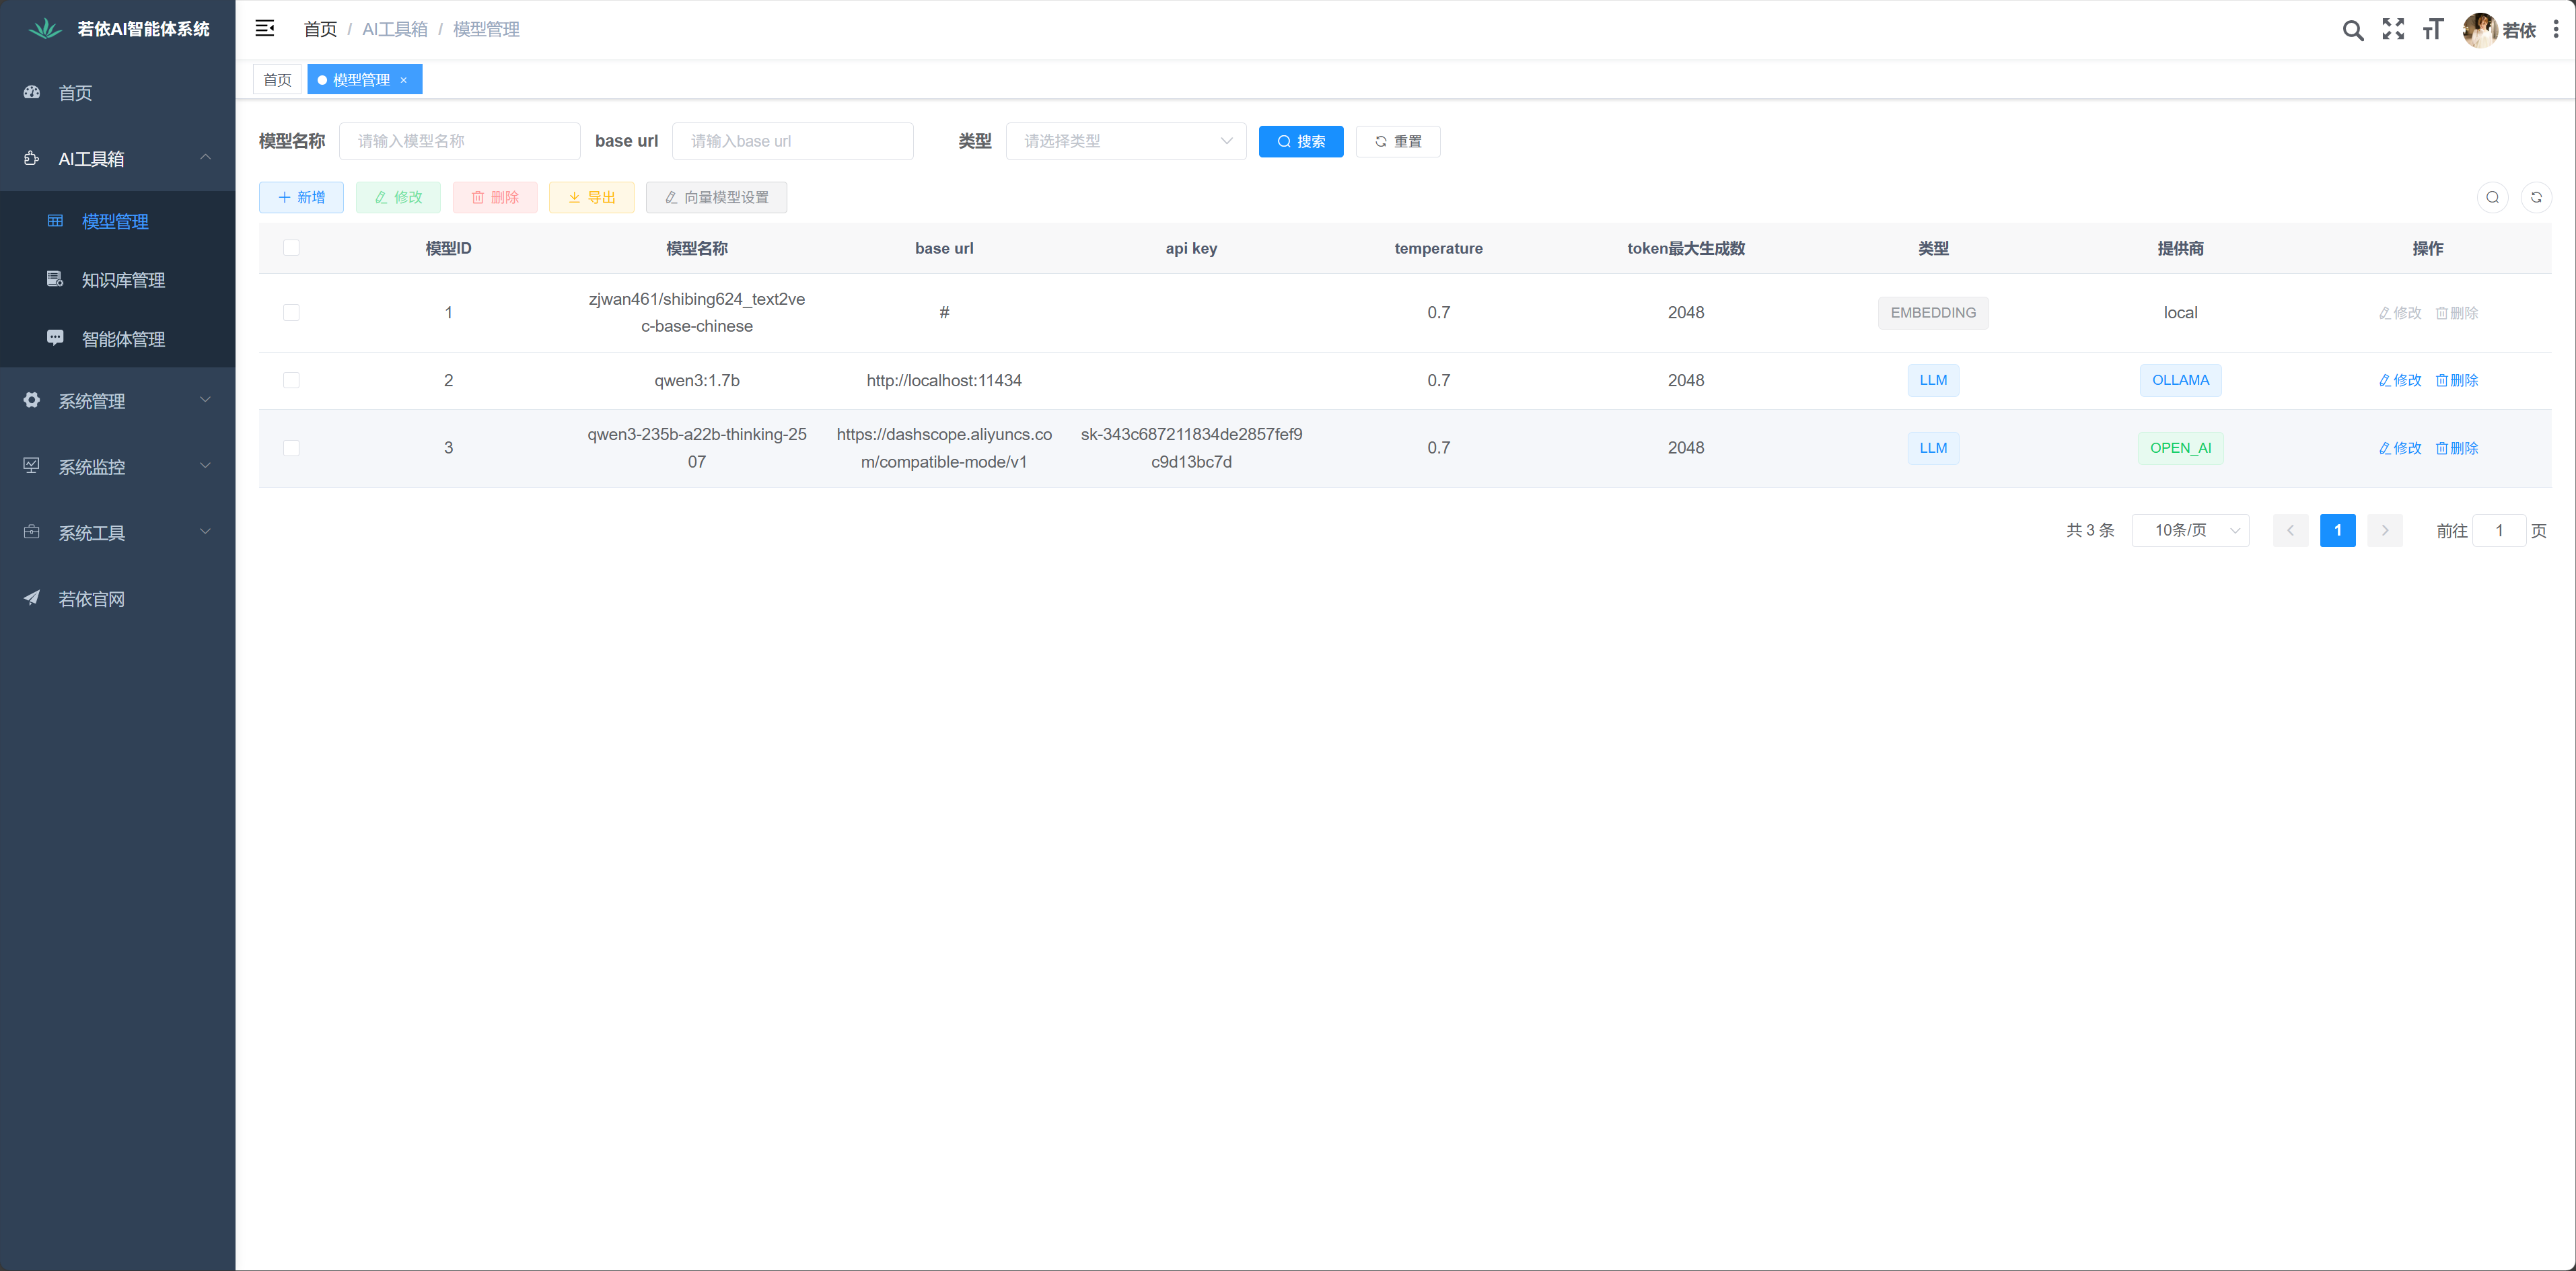Screen dimensions: 2576x1271
Task: Open the 10条/页 page size dropdown
Action: (2190, 530)
